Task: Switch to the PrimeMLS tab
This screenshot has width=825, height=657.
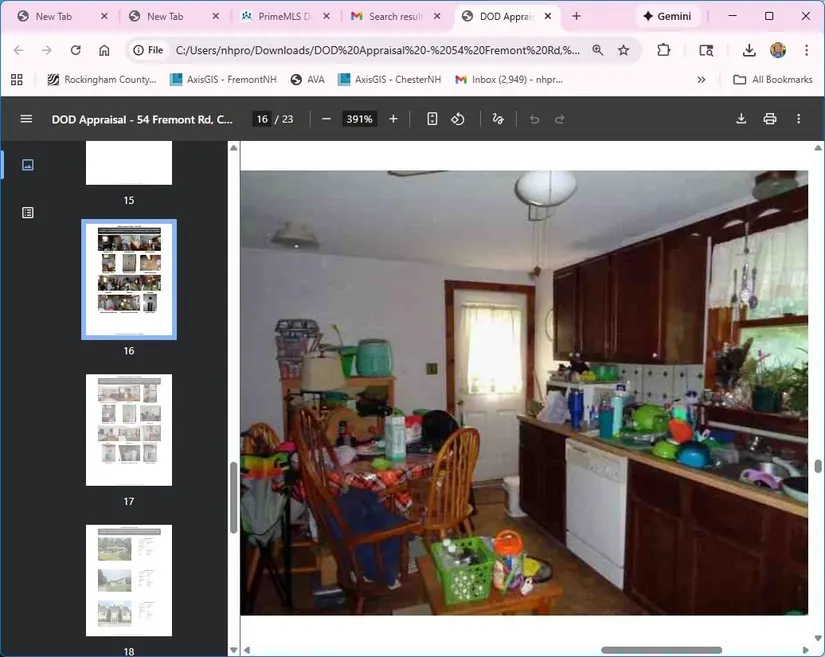Action: coord(282,17)
